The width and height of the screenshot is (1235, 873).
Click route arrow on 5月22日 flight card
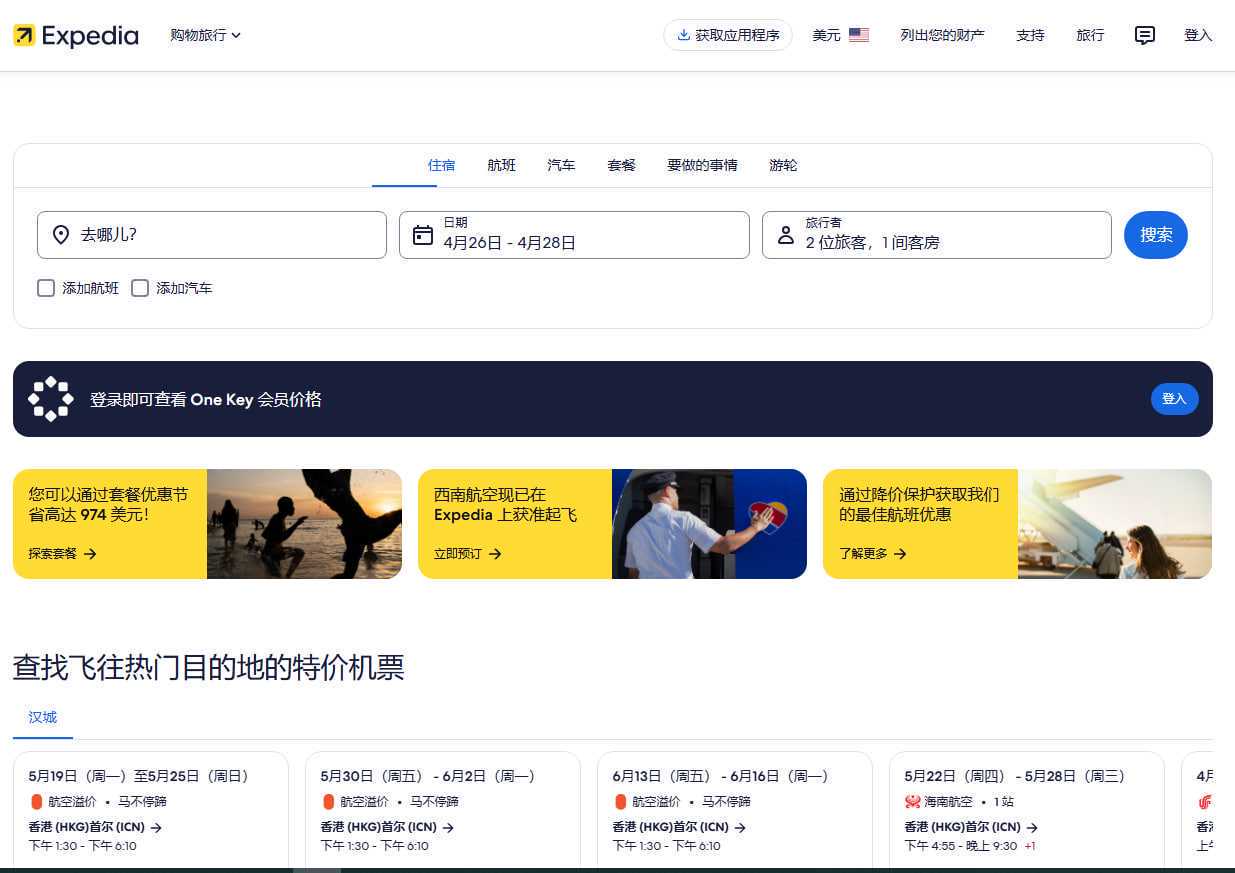coord(1032,827)
